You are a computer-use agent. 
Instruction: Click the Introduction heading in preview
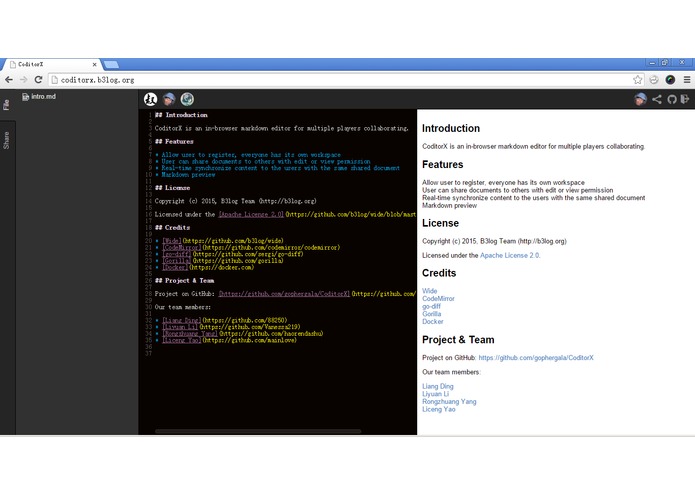pyautogui.click(x=451, y=128)
